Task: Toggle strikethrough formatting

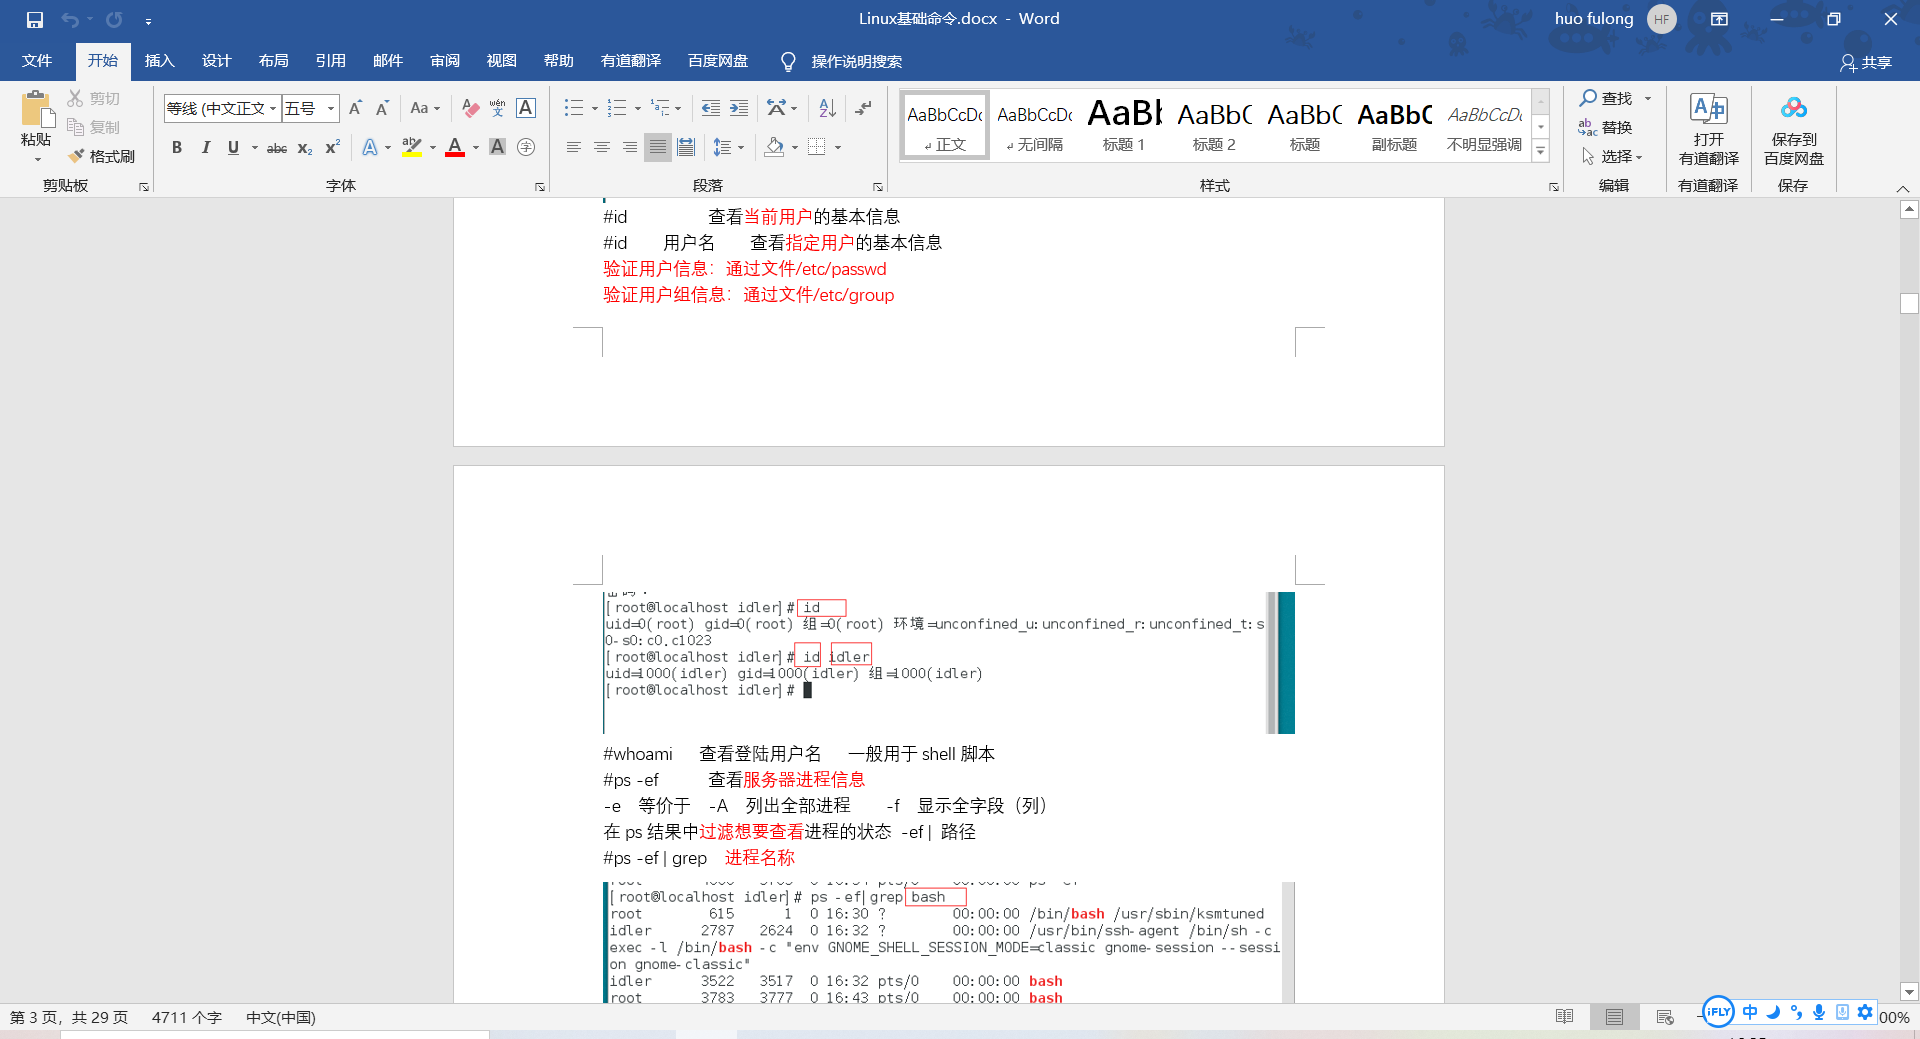Action: coord(277,147)
